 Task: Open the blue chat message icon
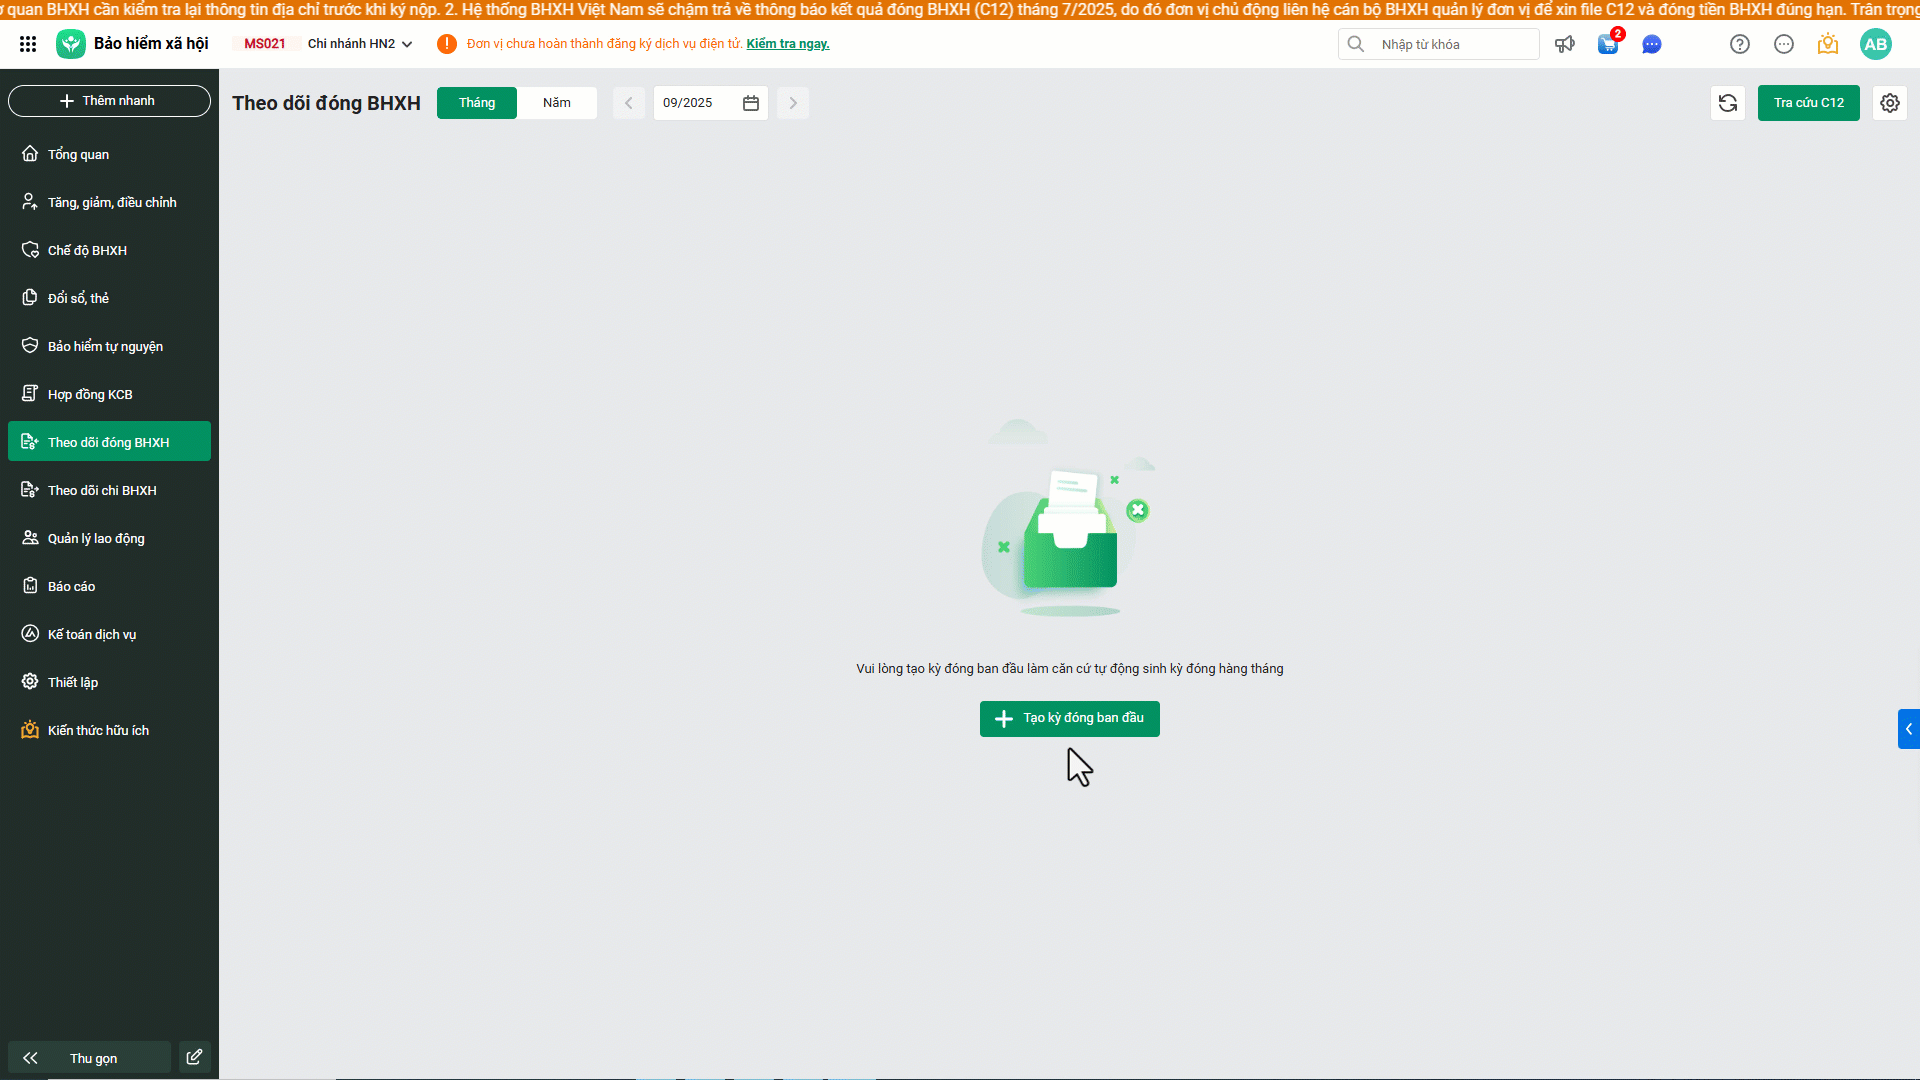(1652, 44)
